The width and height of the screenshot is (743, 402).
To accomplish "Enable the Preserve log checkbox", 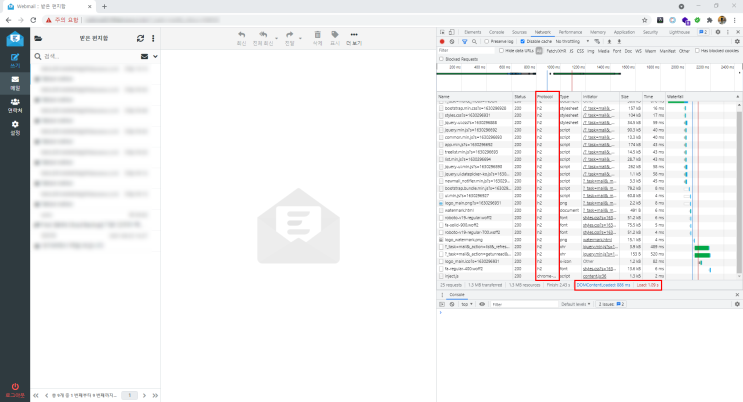I will [487, 42].
